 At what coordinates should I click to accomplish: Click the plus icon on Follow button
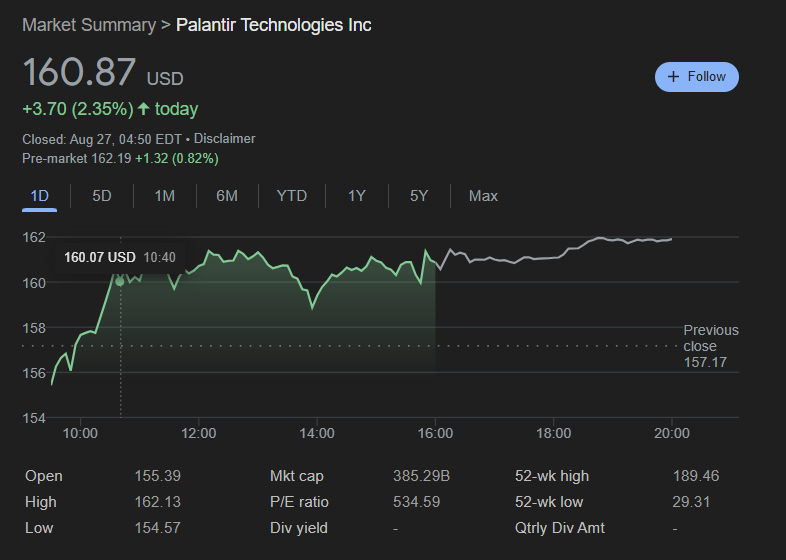(673, 77)
